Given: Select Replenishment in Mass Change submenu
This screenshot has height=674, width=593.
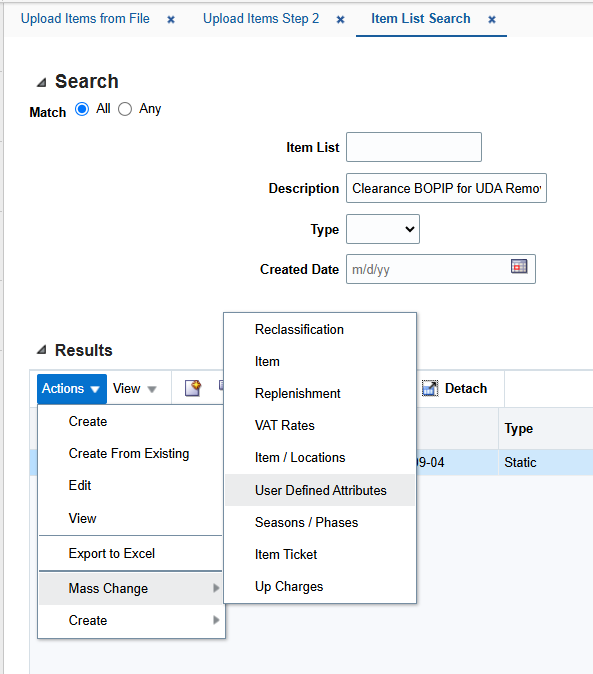Looking at the screenshot, I should pos(320,394).
